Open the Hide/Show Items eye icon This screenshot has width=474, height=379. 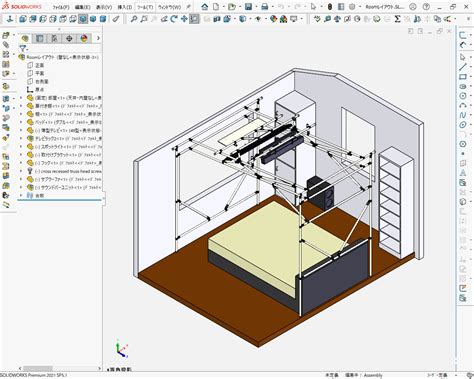pos(258,19)
